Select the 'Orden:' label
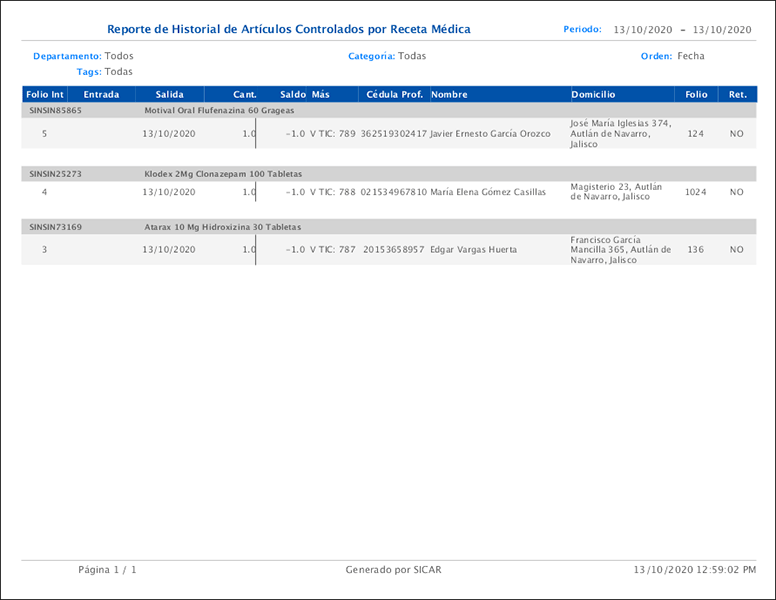This screenshot has height=600, width=776. point(656,56)
